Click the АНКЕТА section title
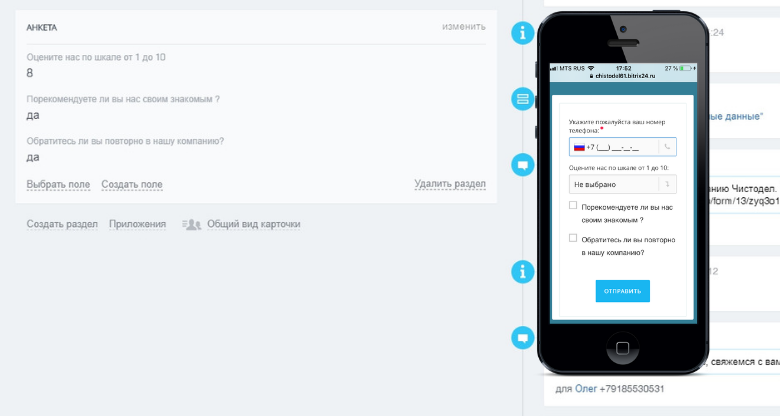The width and height of the screenshot is (780, 416). tap(42, 28)
